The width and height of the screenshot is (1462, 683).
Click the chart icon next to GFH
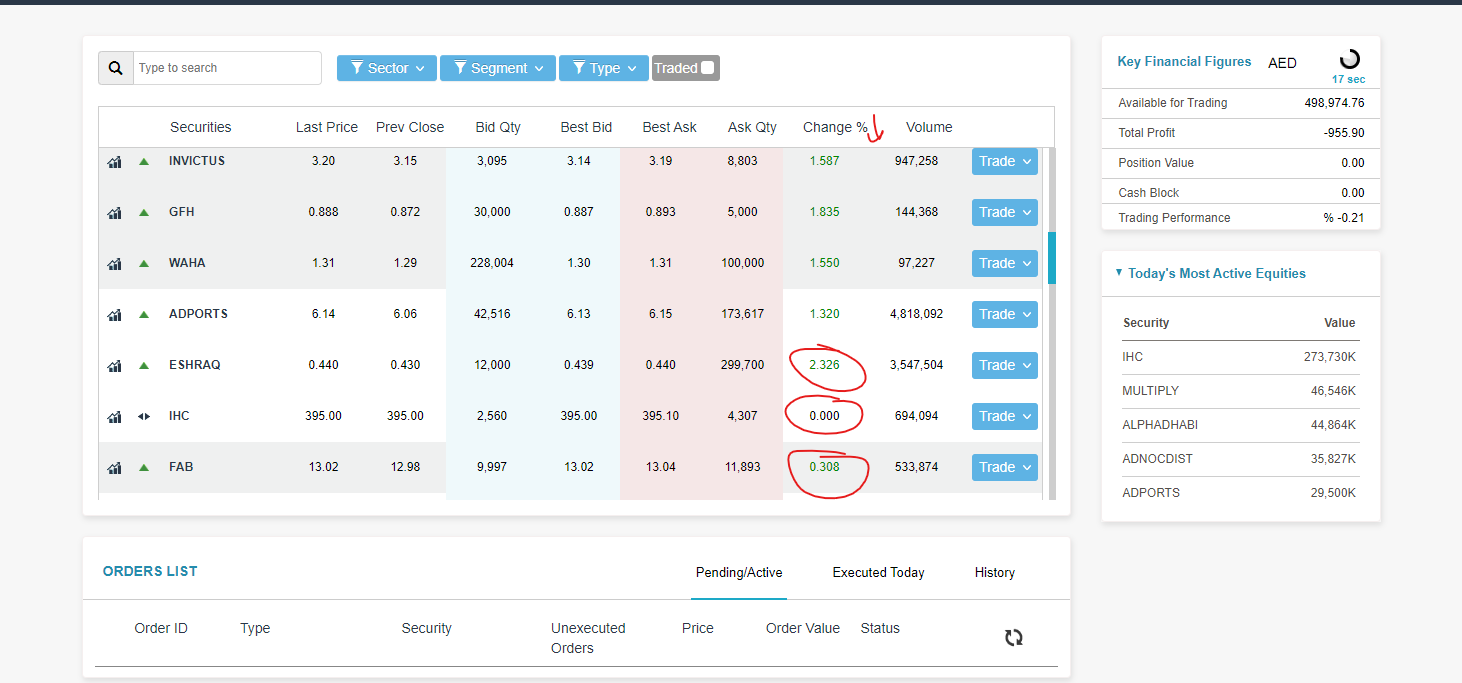coord(114,212)
